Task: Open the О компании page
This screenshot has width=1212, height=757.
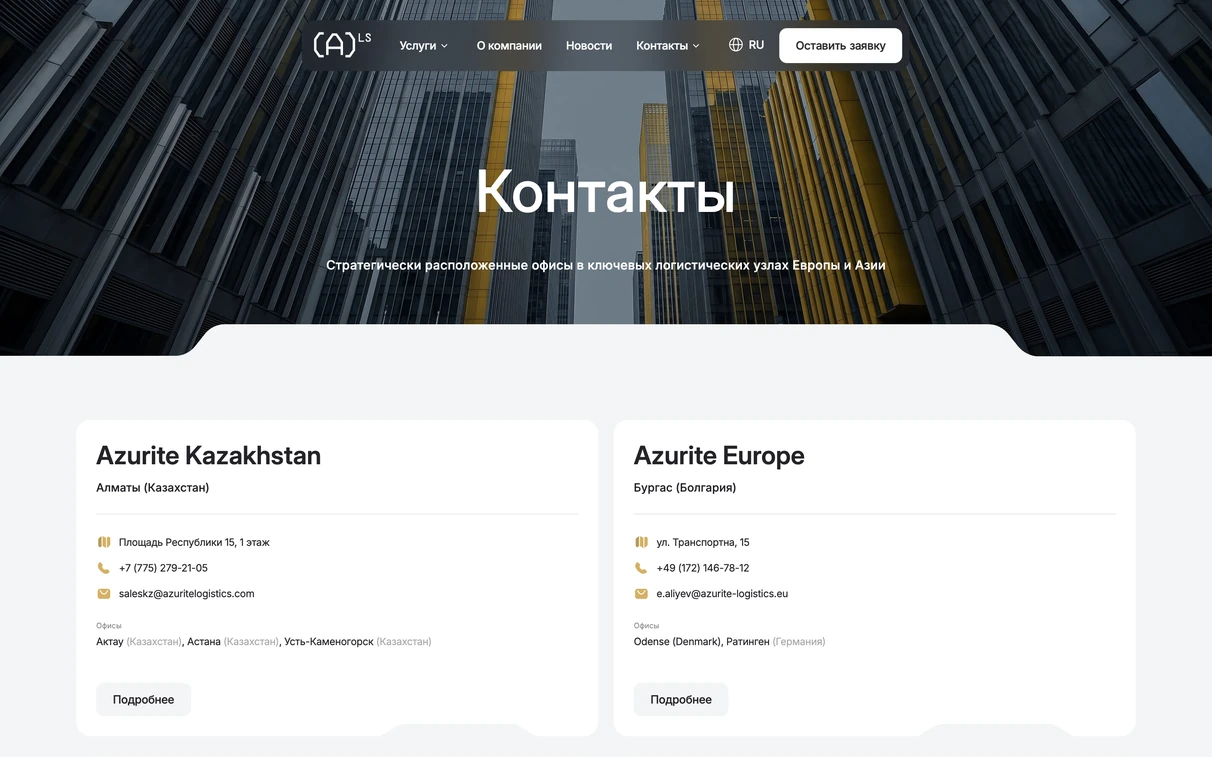Action: [x=509, y=46]
